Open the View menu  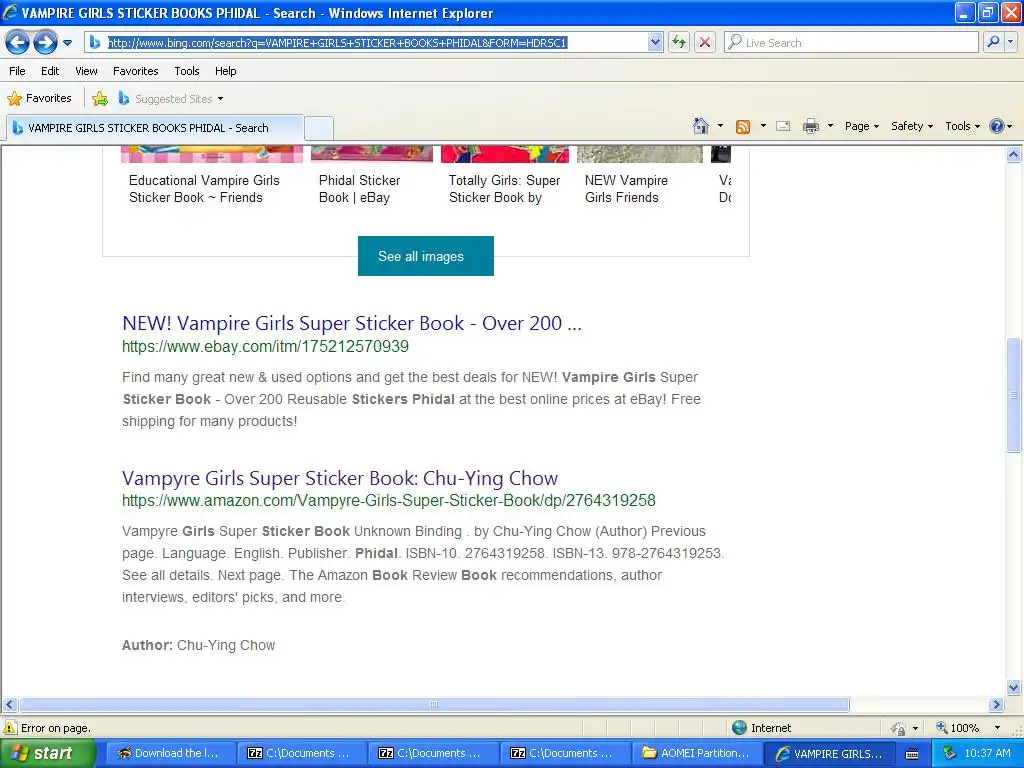tap(86, 71)
